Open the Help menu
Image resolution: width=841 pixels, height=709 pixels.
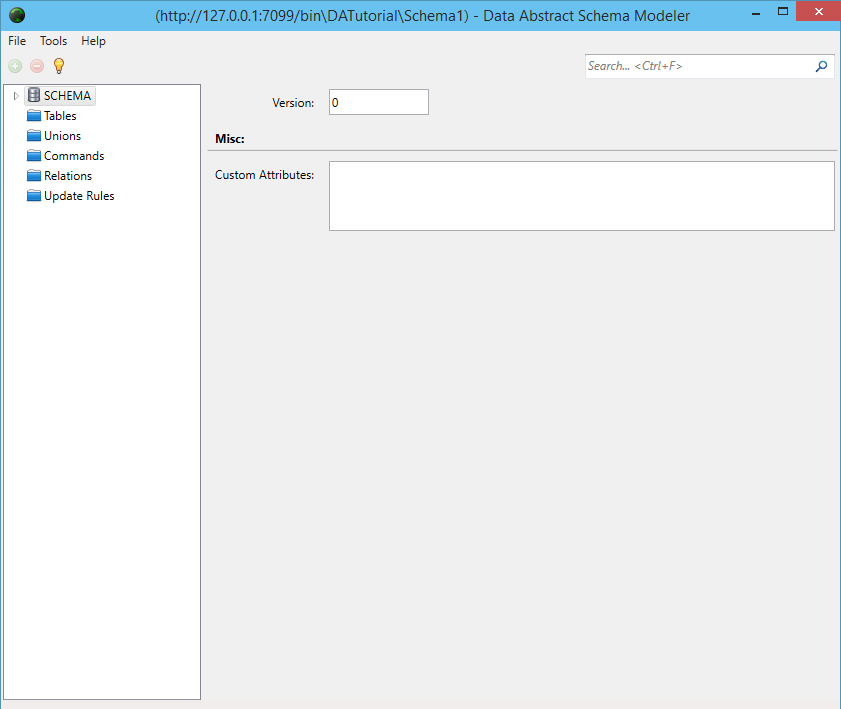click(93, 41)
